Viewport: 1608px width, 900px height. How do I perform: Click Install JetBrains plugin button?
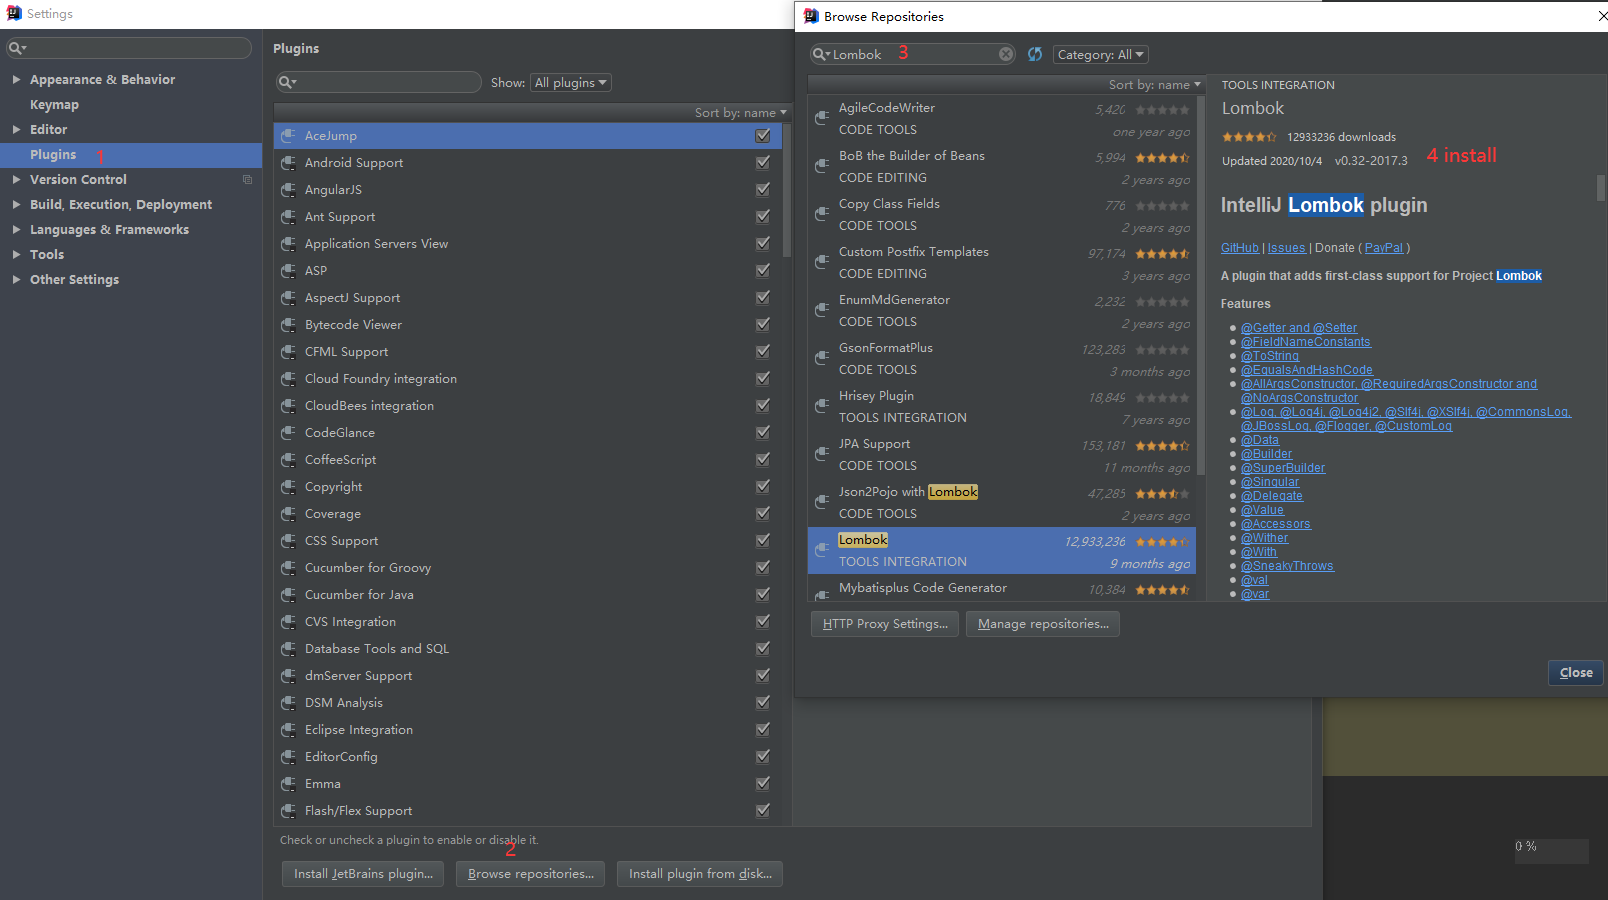363,874
